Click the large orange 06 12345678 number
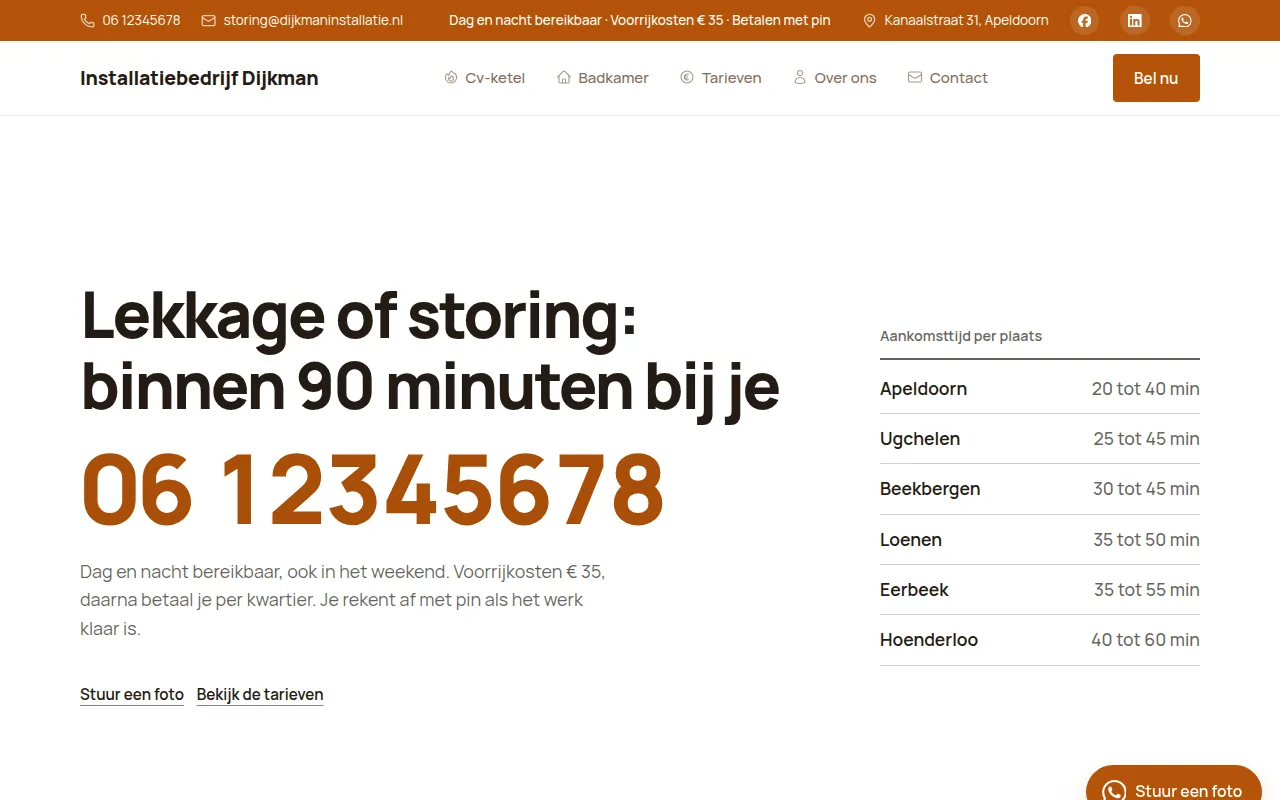The height and width of the screenshot is (800, 1280). tap(372, 489)
